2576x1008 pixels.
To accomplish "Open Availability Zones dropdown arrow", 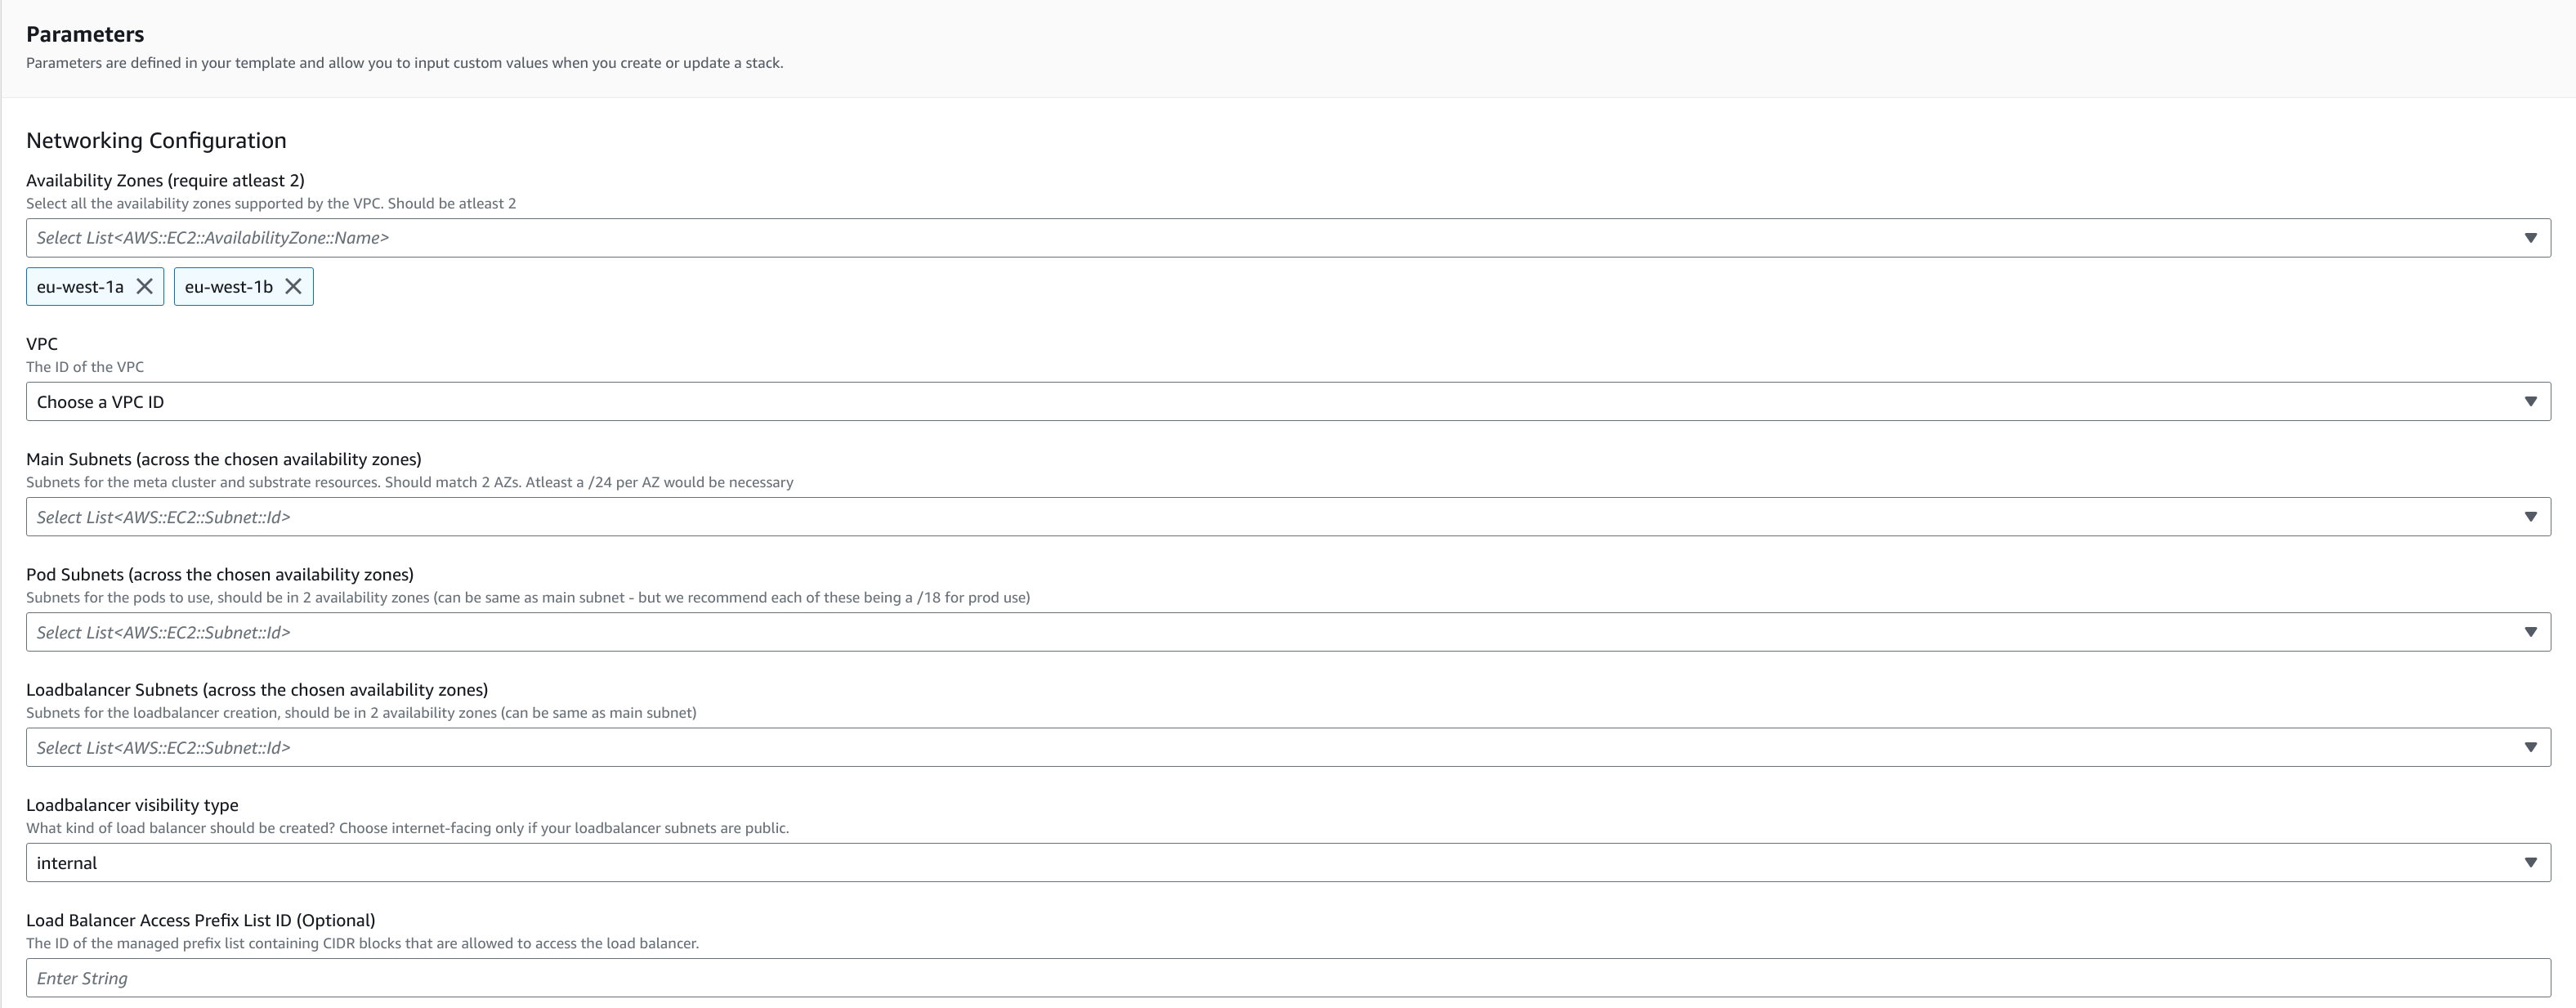I will point(2530,238).
